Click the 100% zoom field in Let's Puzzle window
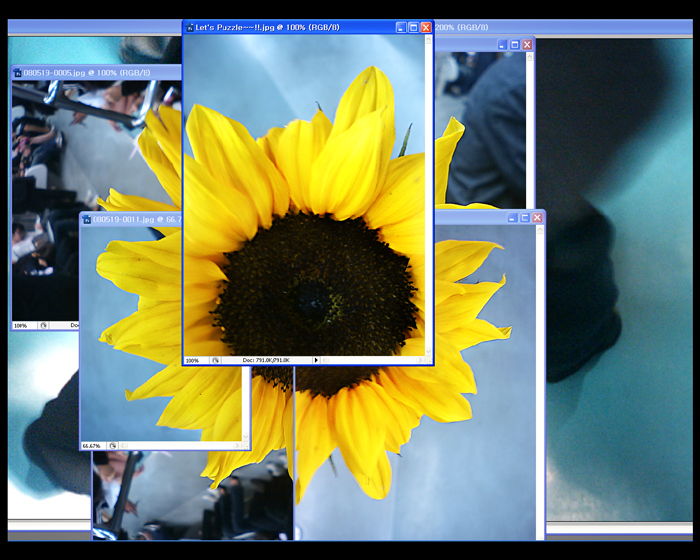The width and height of the screenshot is (700, 560). point(196,360)
